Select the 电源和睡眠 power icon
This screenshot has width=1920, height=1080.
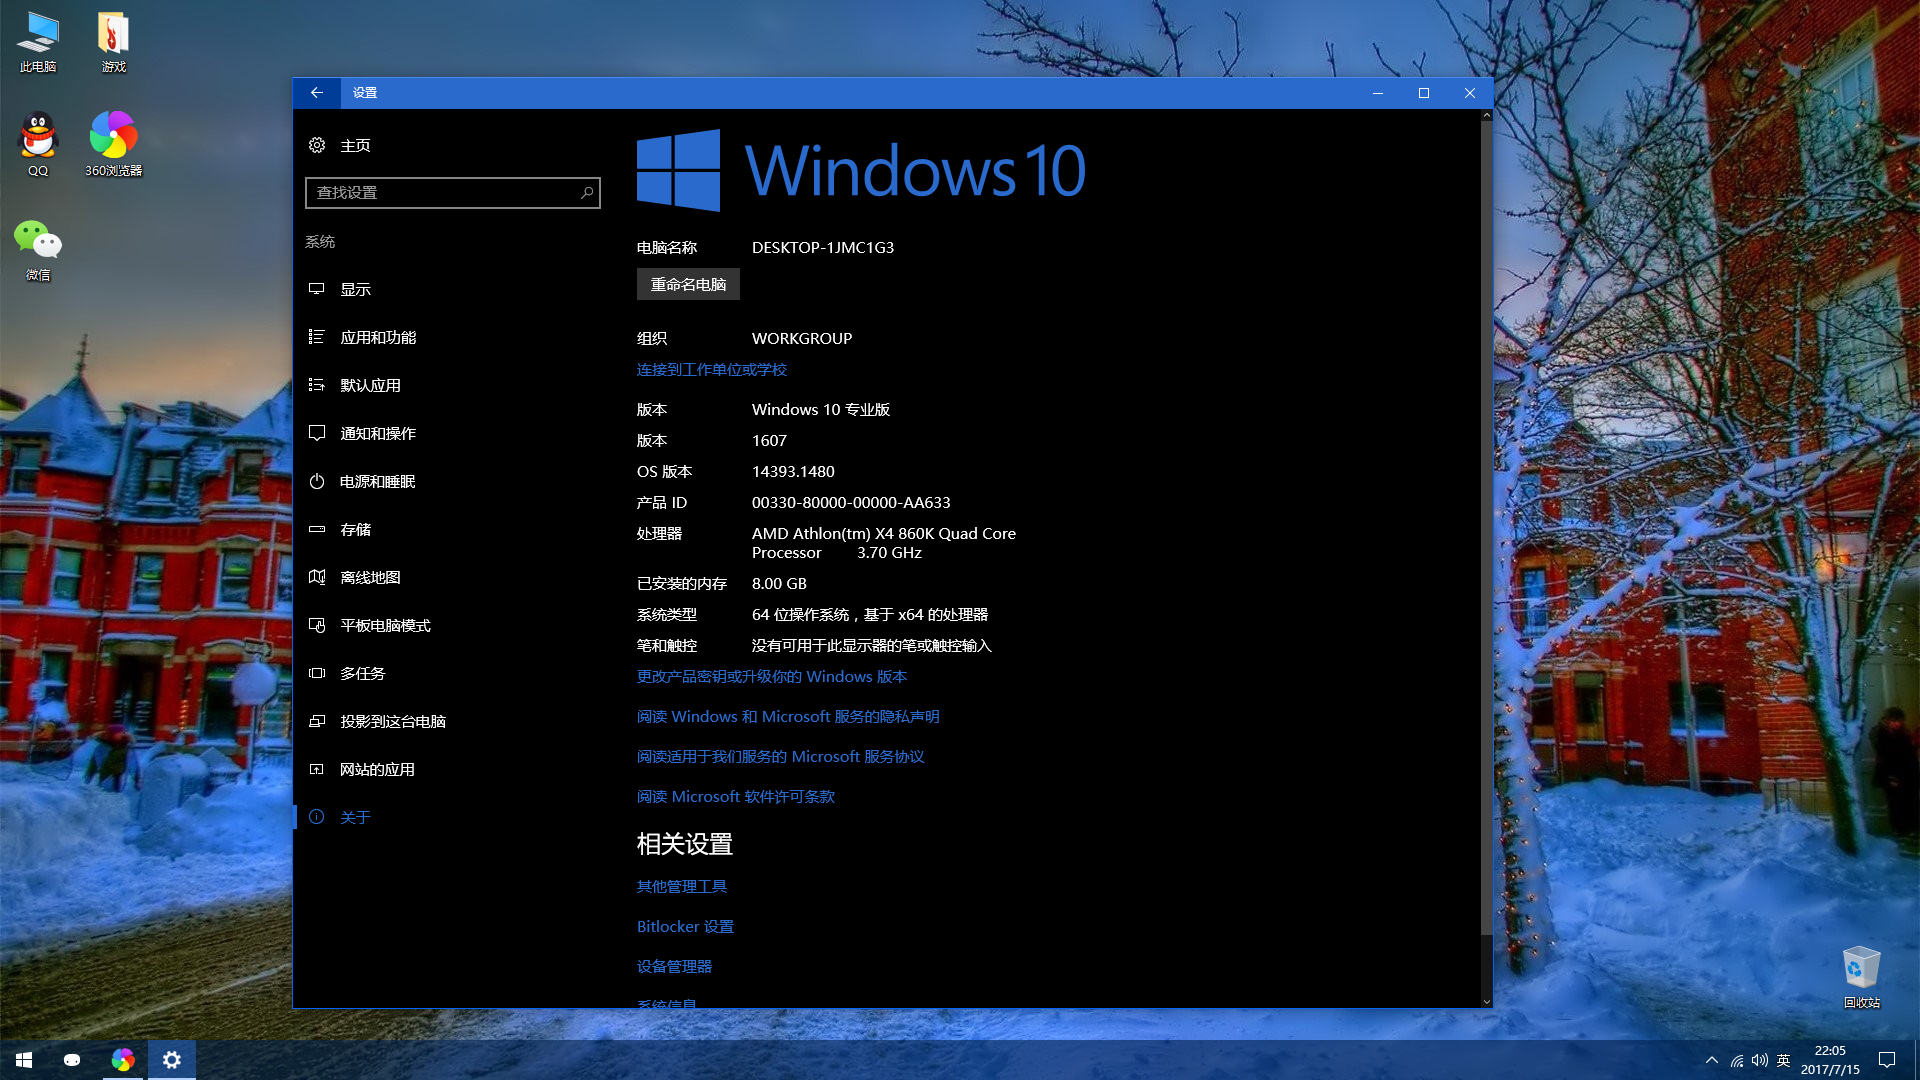[317, 481]
